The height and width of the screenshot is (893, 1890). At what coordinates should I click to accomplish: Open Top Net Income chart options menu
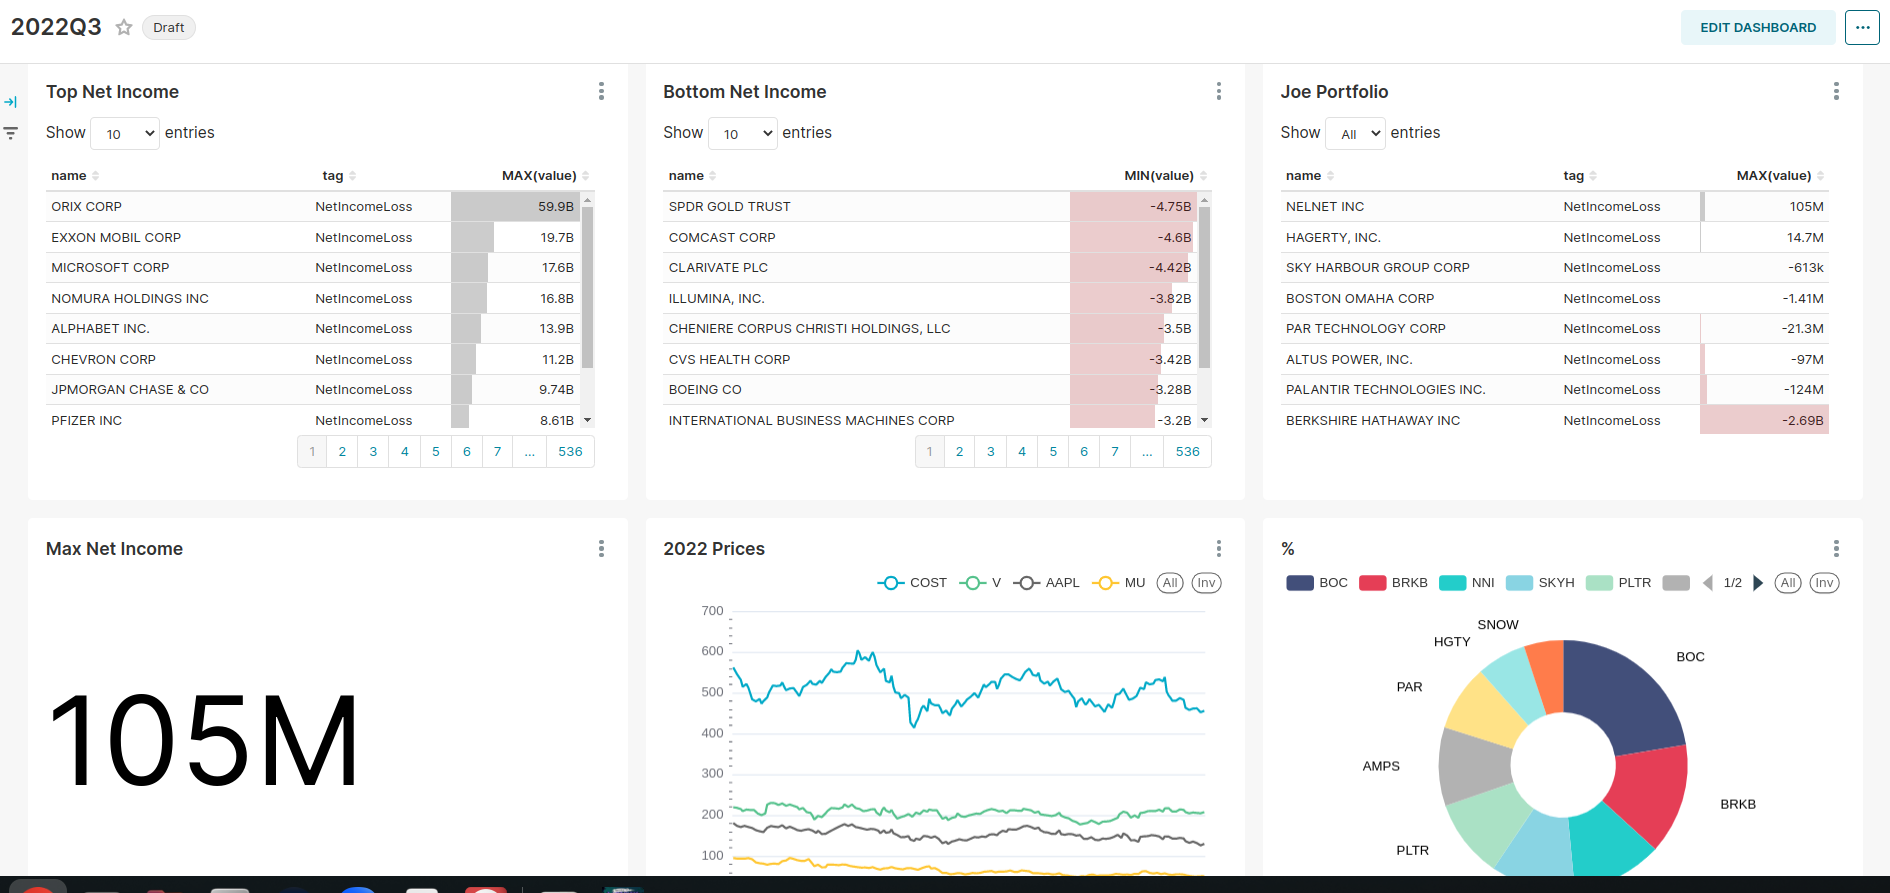tap(601, 92)
